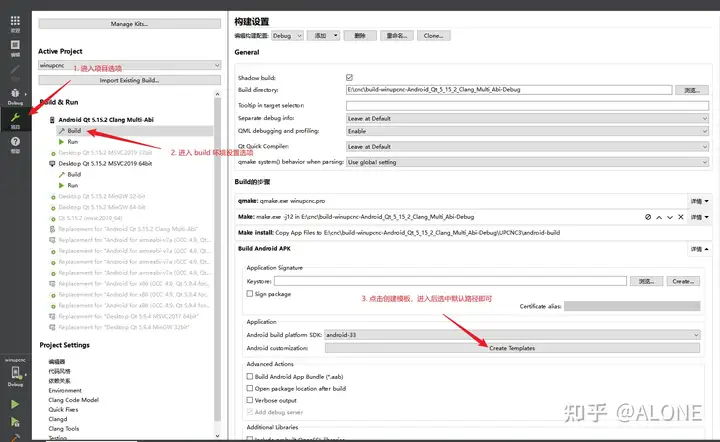720x442 pixels.
Task: Click the Clone... configuration button
Action: pos(433,36)
